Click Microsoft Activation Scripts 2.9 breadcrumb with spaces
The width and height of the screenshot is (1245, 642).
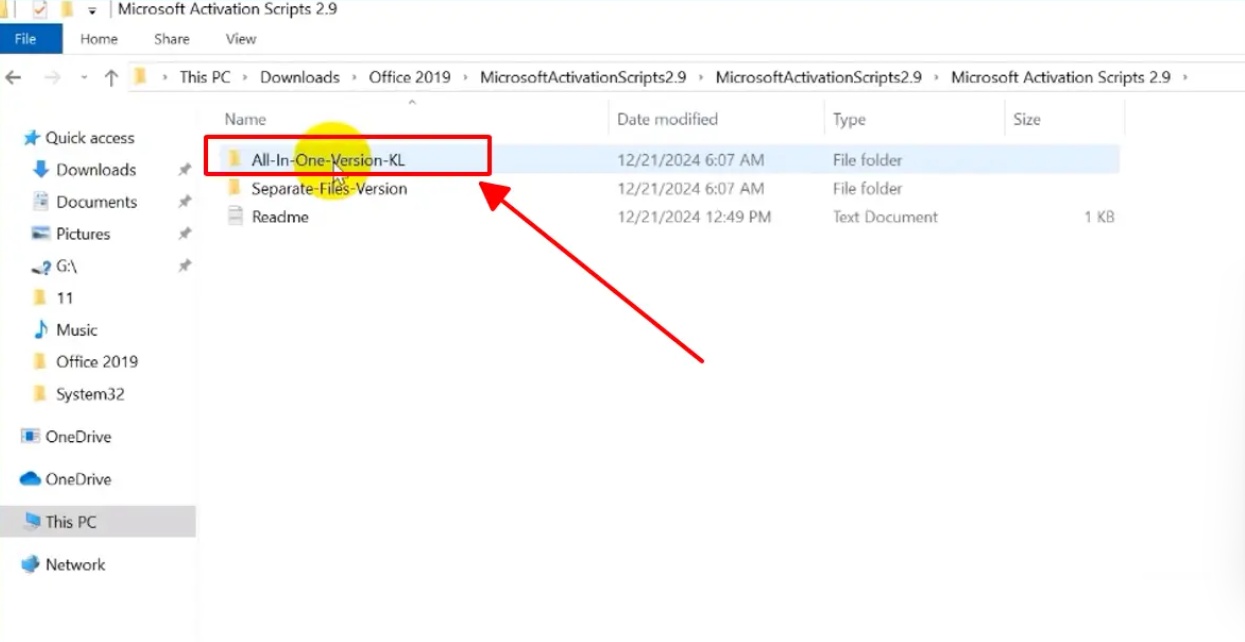click(1061, 77)
